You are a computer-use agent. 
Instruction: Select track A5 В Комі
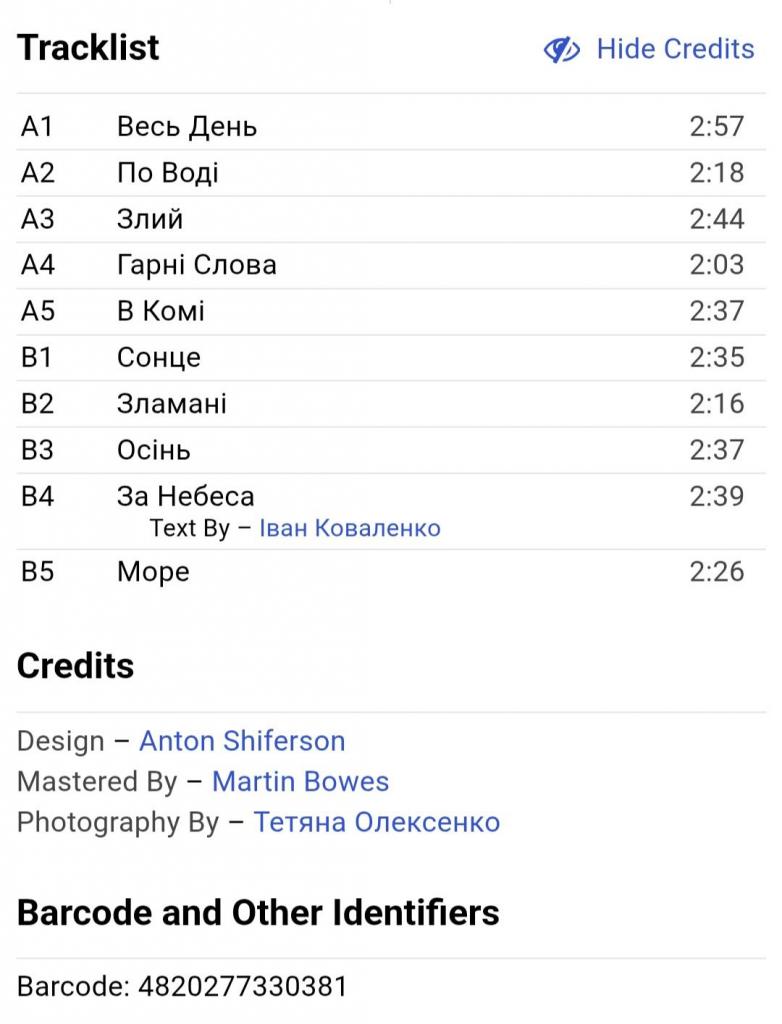161,311
